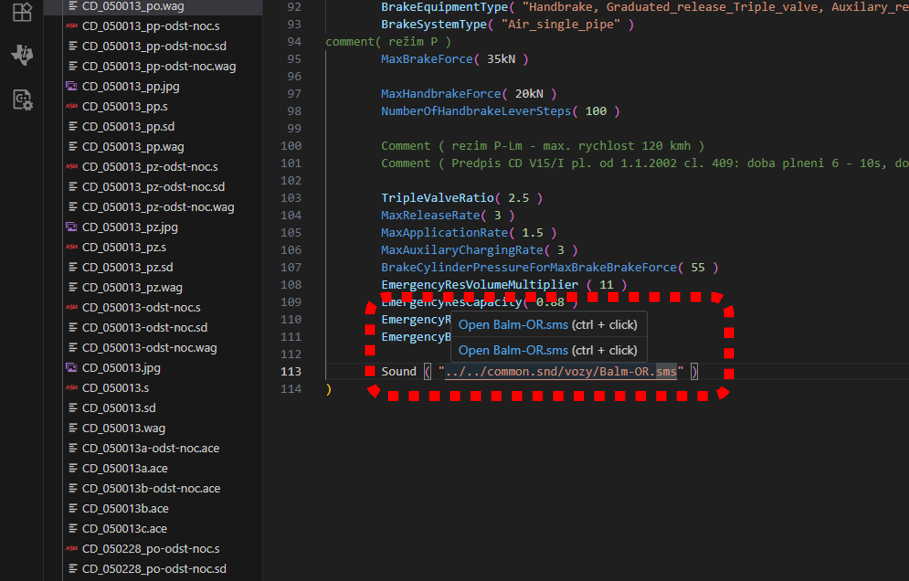Open CD_050013_pz-odst-noc.wag file

pyautogui.click(x=158, y=207)
